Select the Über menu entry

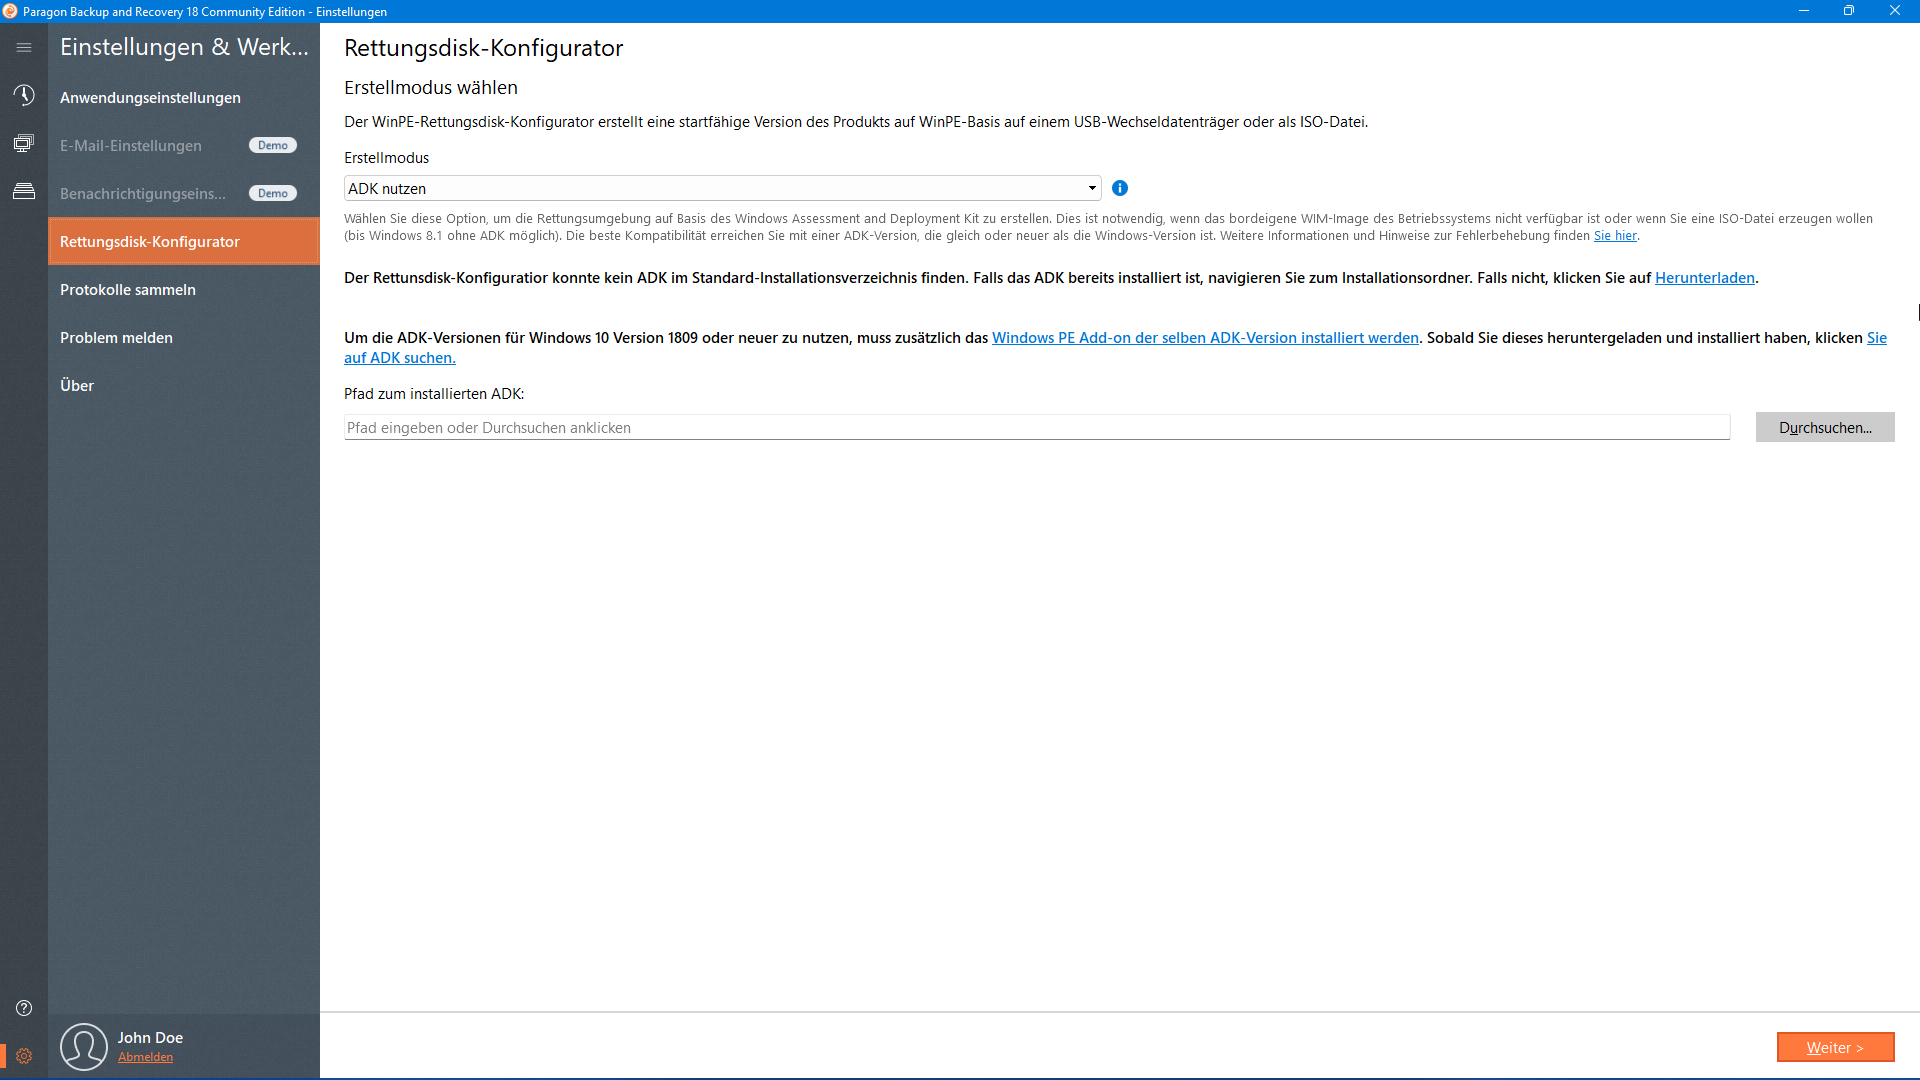77,385
